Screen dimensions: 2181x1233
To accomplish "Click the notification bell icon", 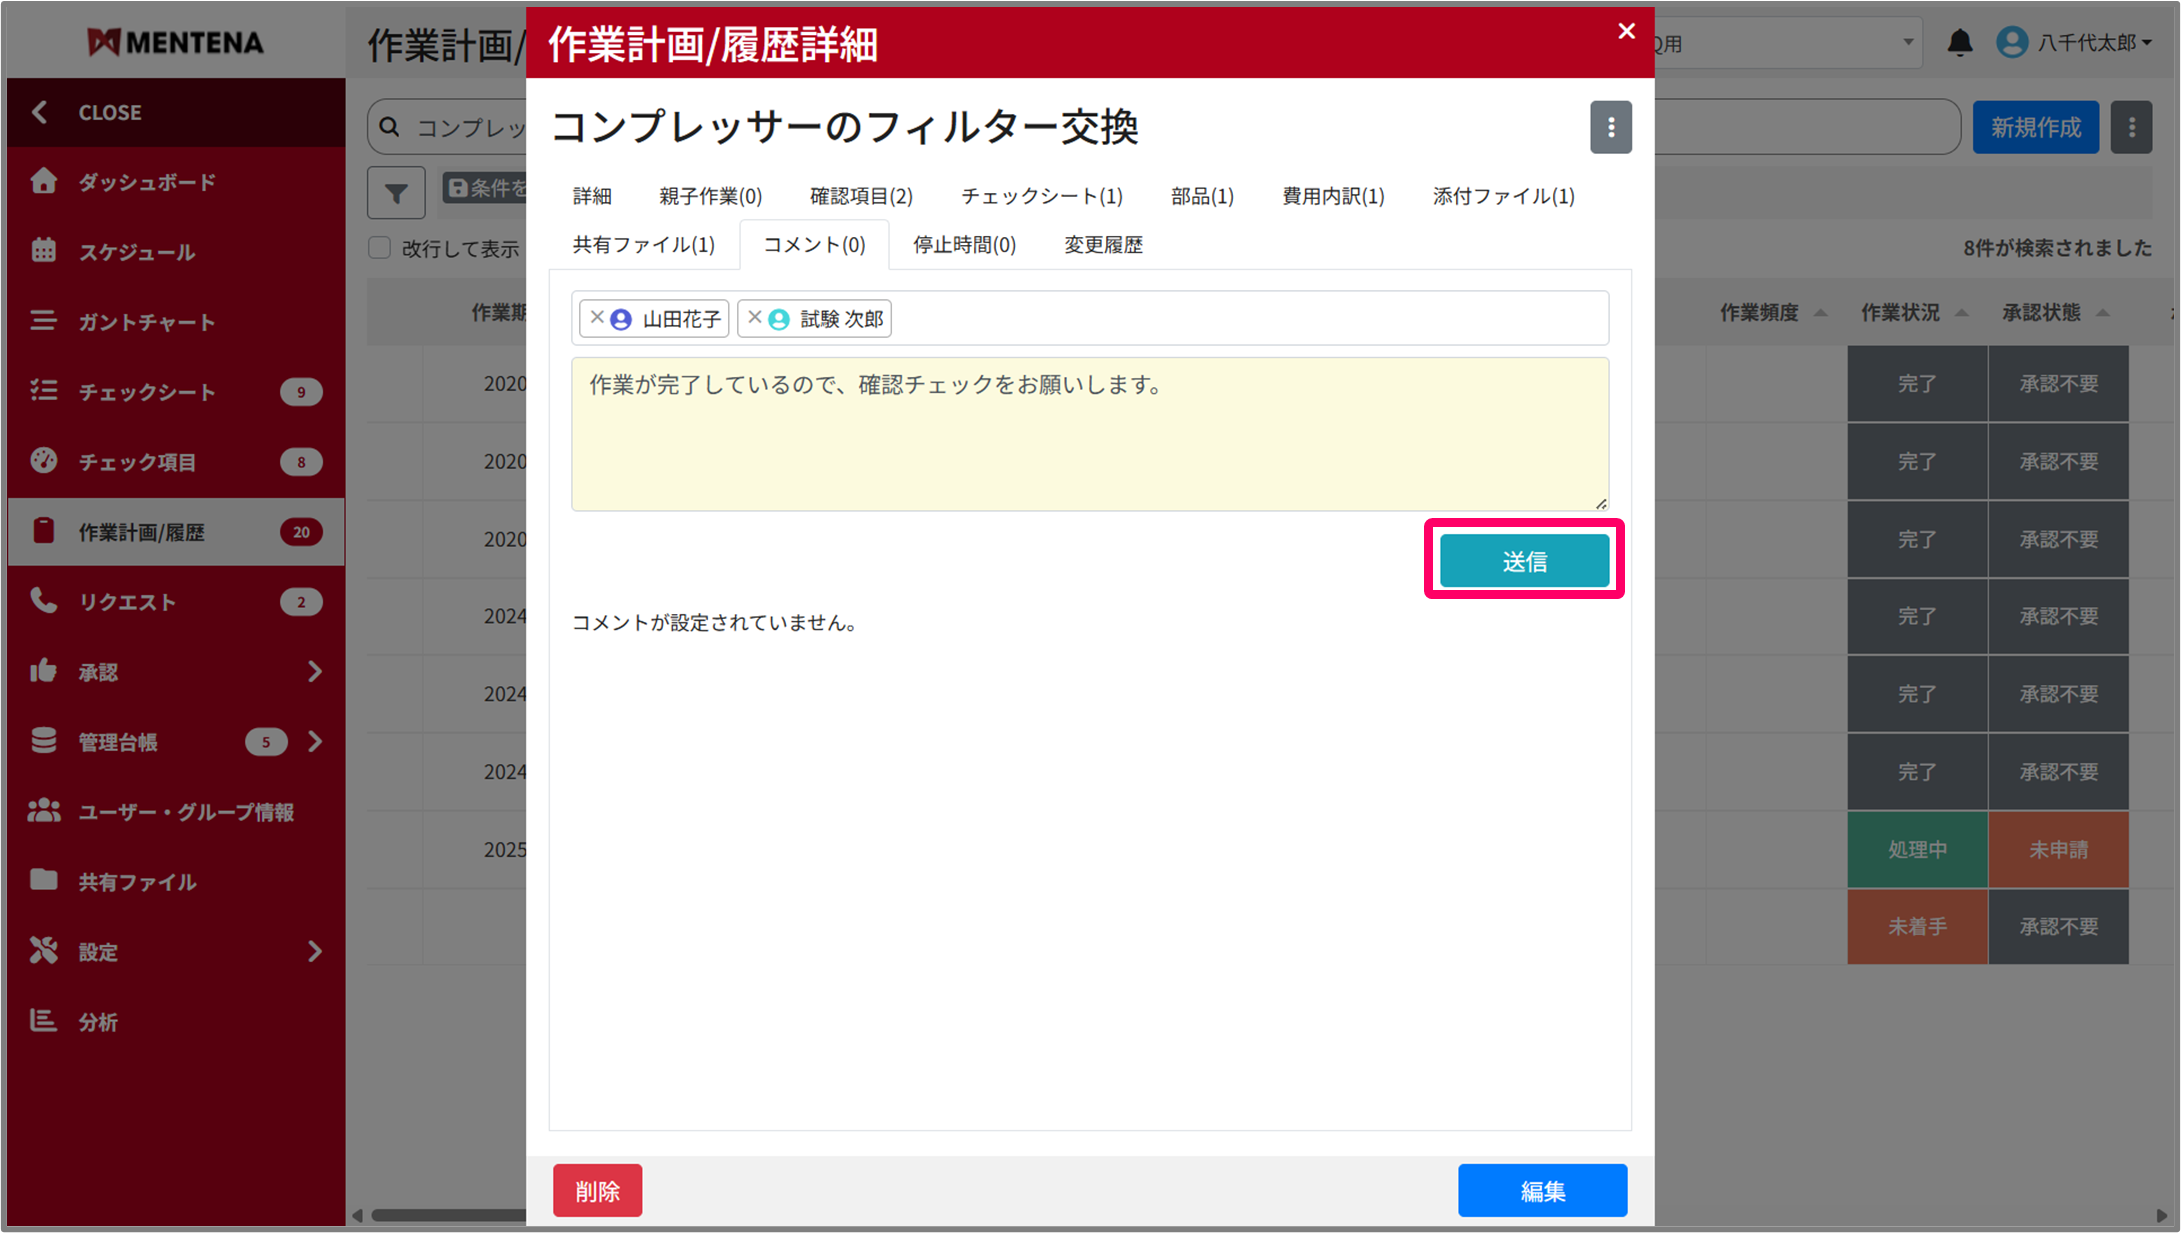I will [x=1959, y=42].
